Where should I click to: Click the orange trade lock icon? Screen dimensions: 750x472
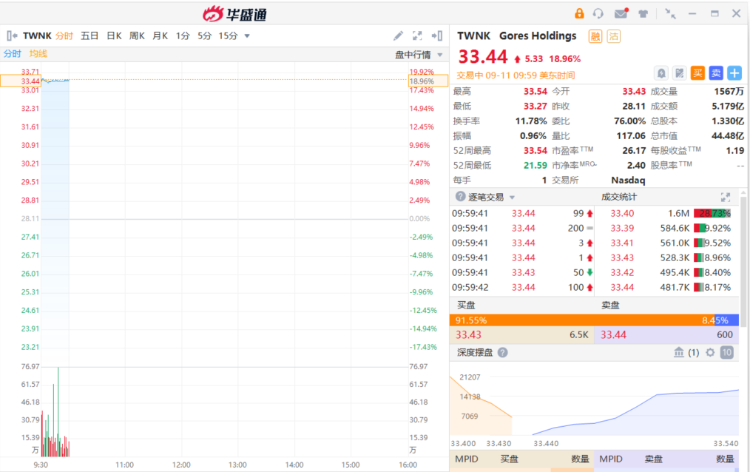[x=579, y=13]
